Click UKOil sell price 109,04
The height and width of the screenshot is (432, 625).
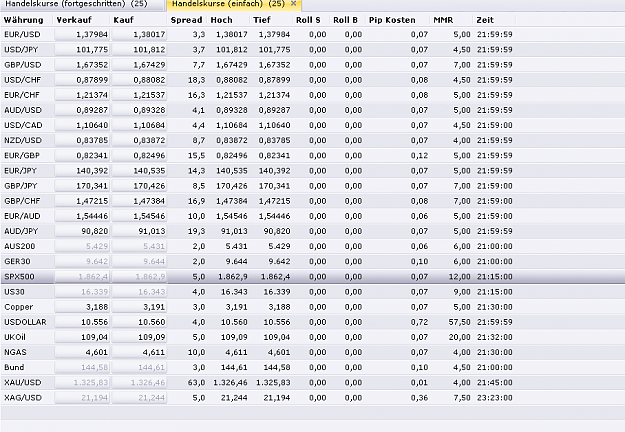point(82,338)
